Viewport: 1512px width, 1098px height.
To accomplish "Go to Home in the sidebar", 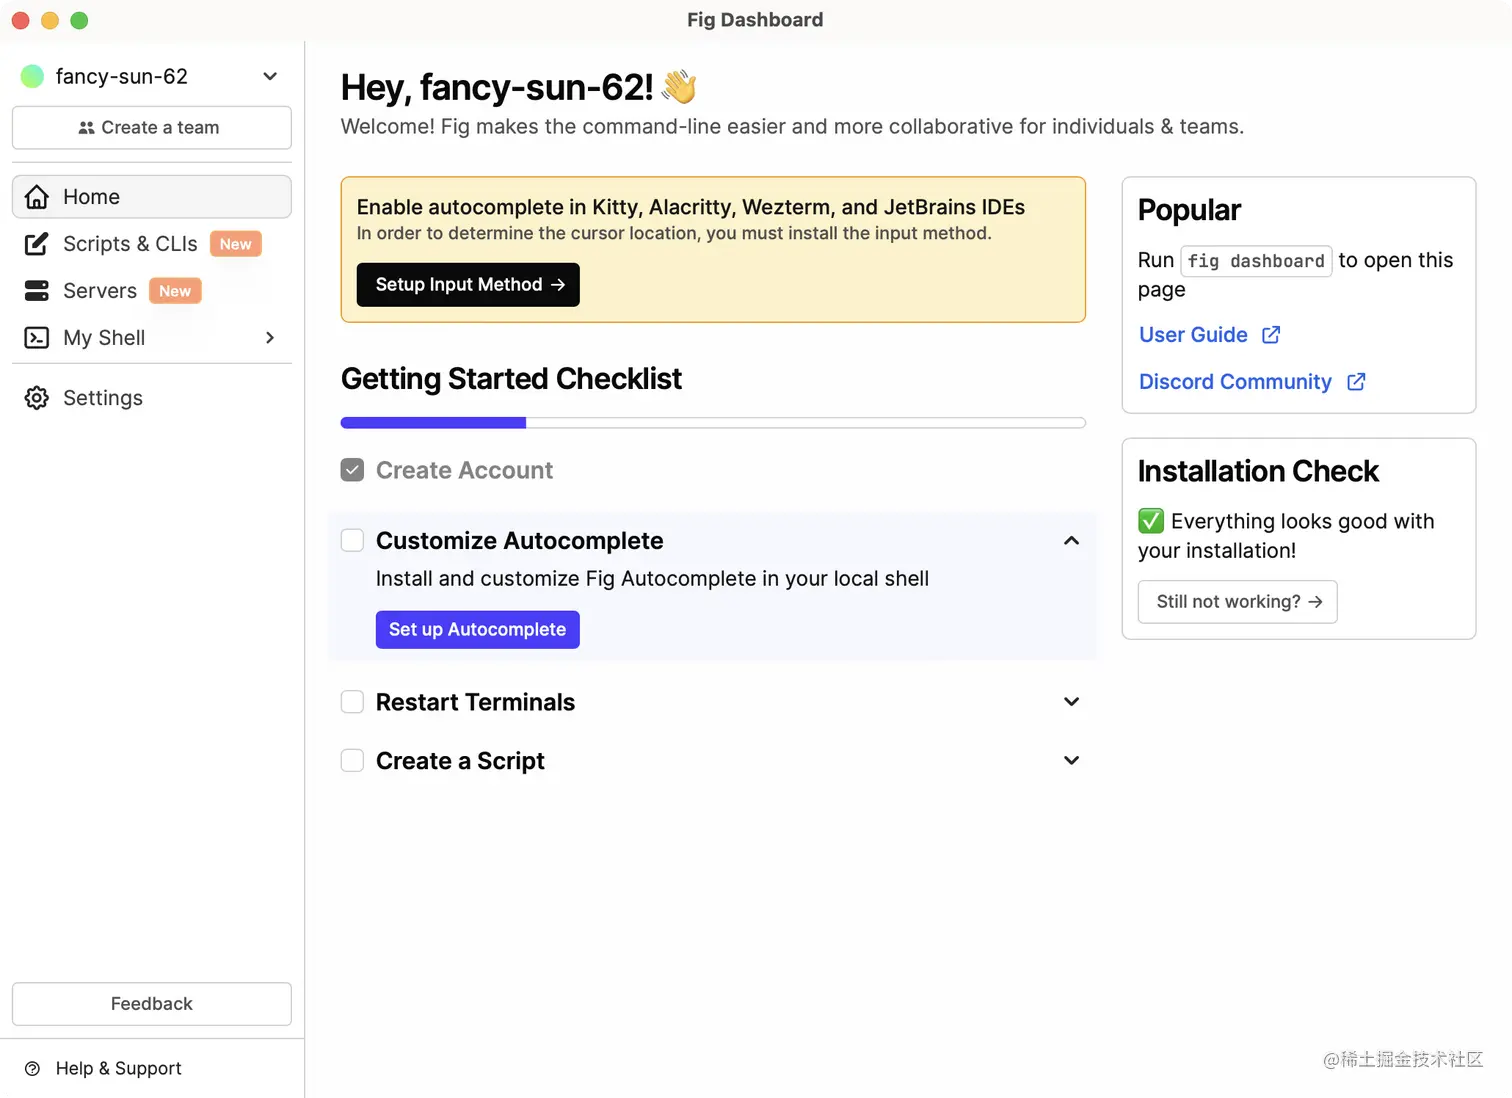I will pyautogui.click(x=152, y=197).
